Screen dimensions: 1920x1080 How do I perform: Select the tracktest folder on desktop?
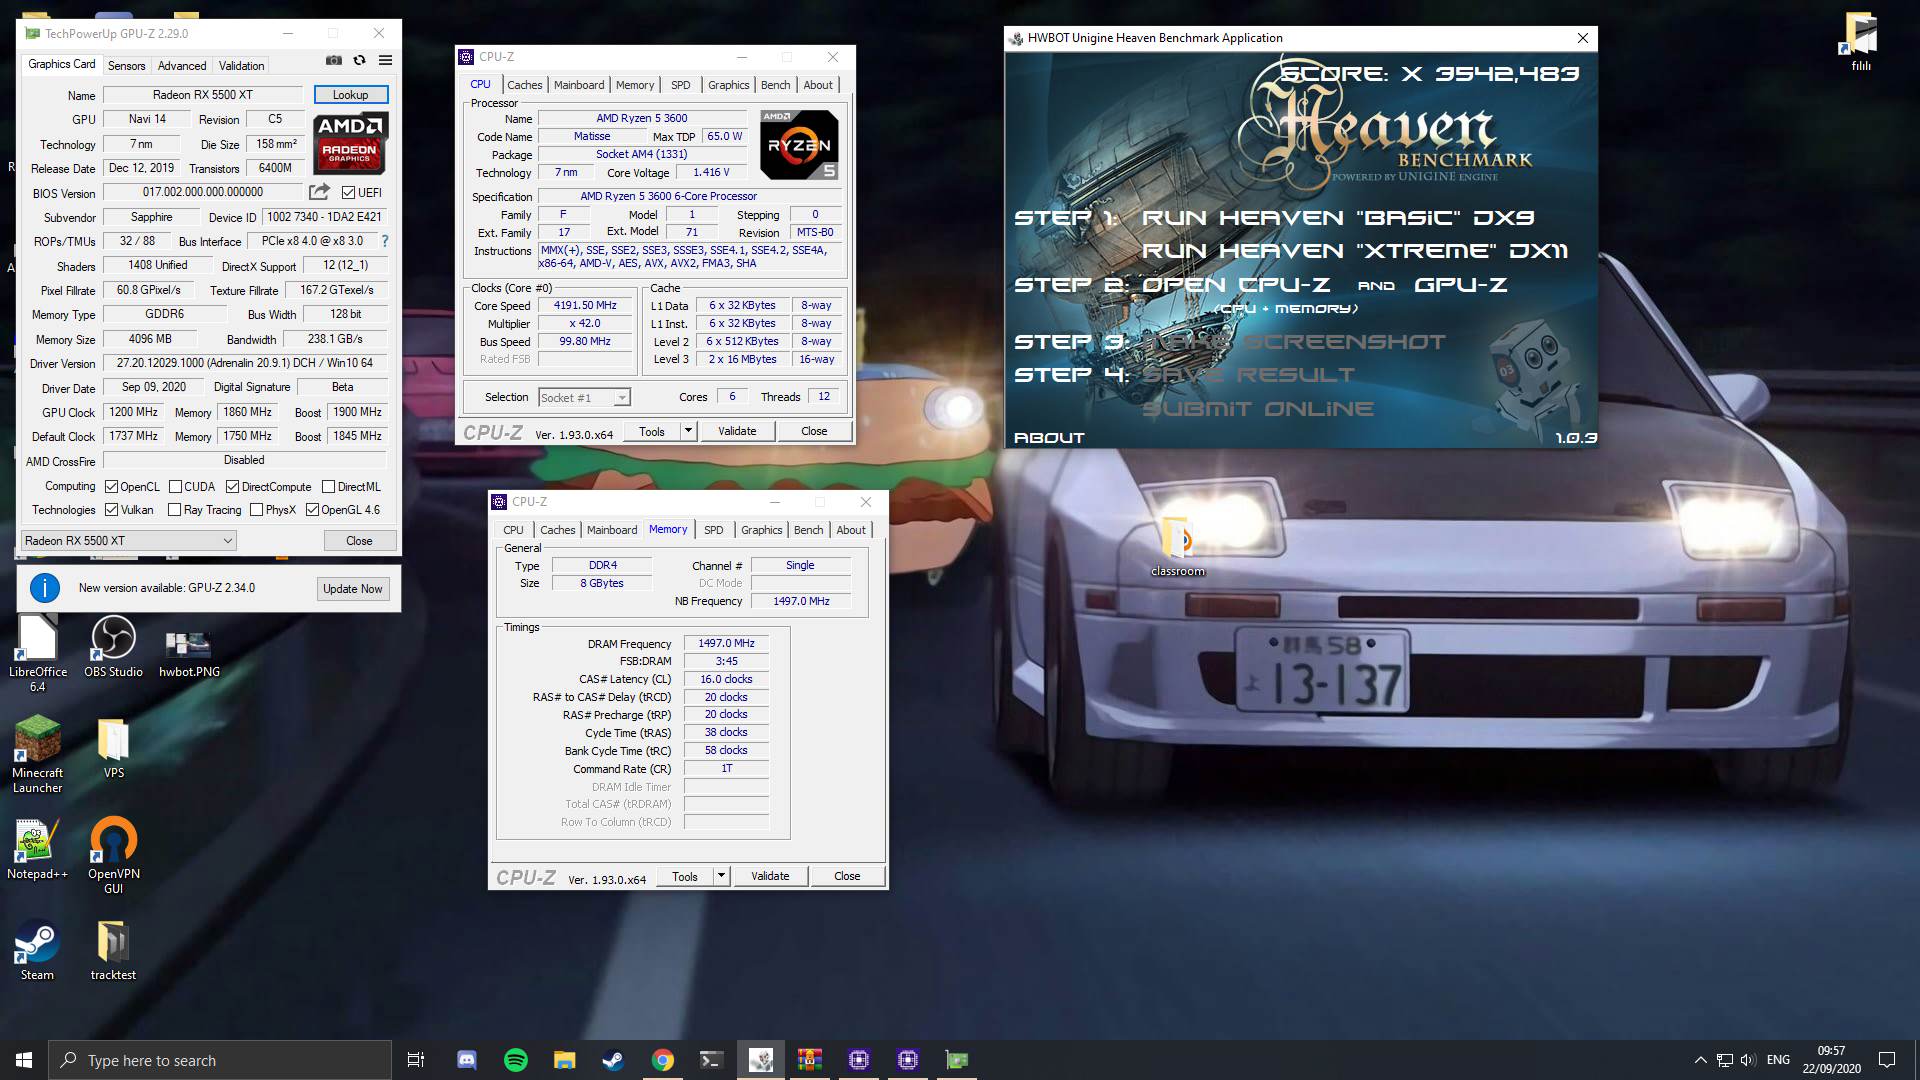coord(113,950)
